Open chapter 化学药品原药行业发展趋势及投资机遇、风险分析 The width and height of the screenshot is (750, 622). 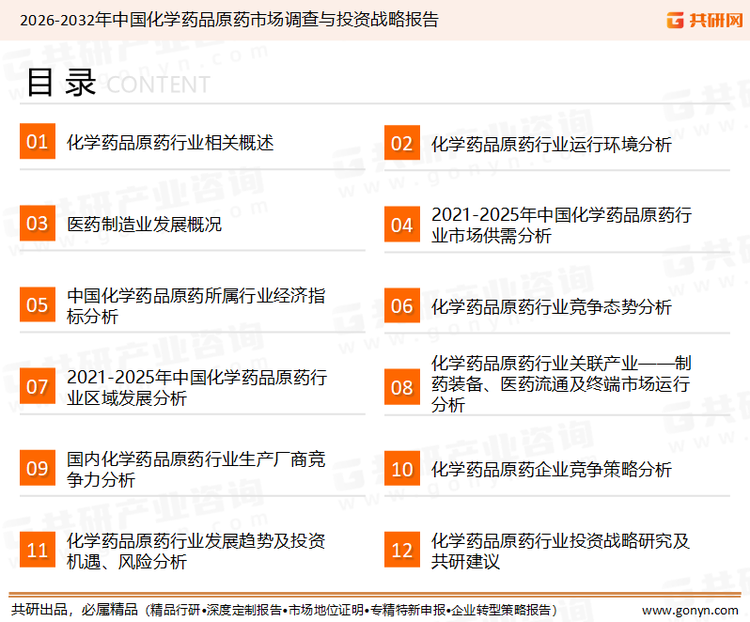point(196,551)
